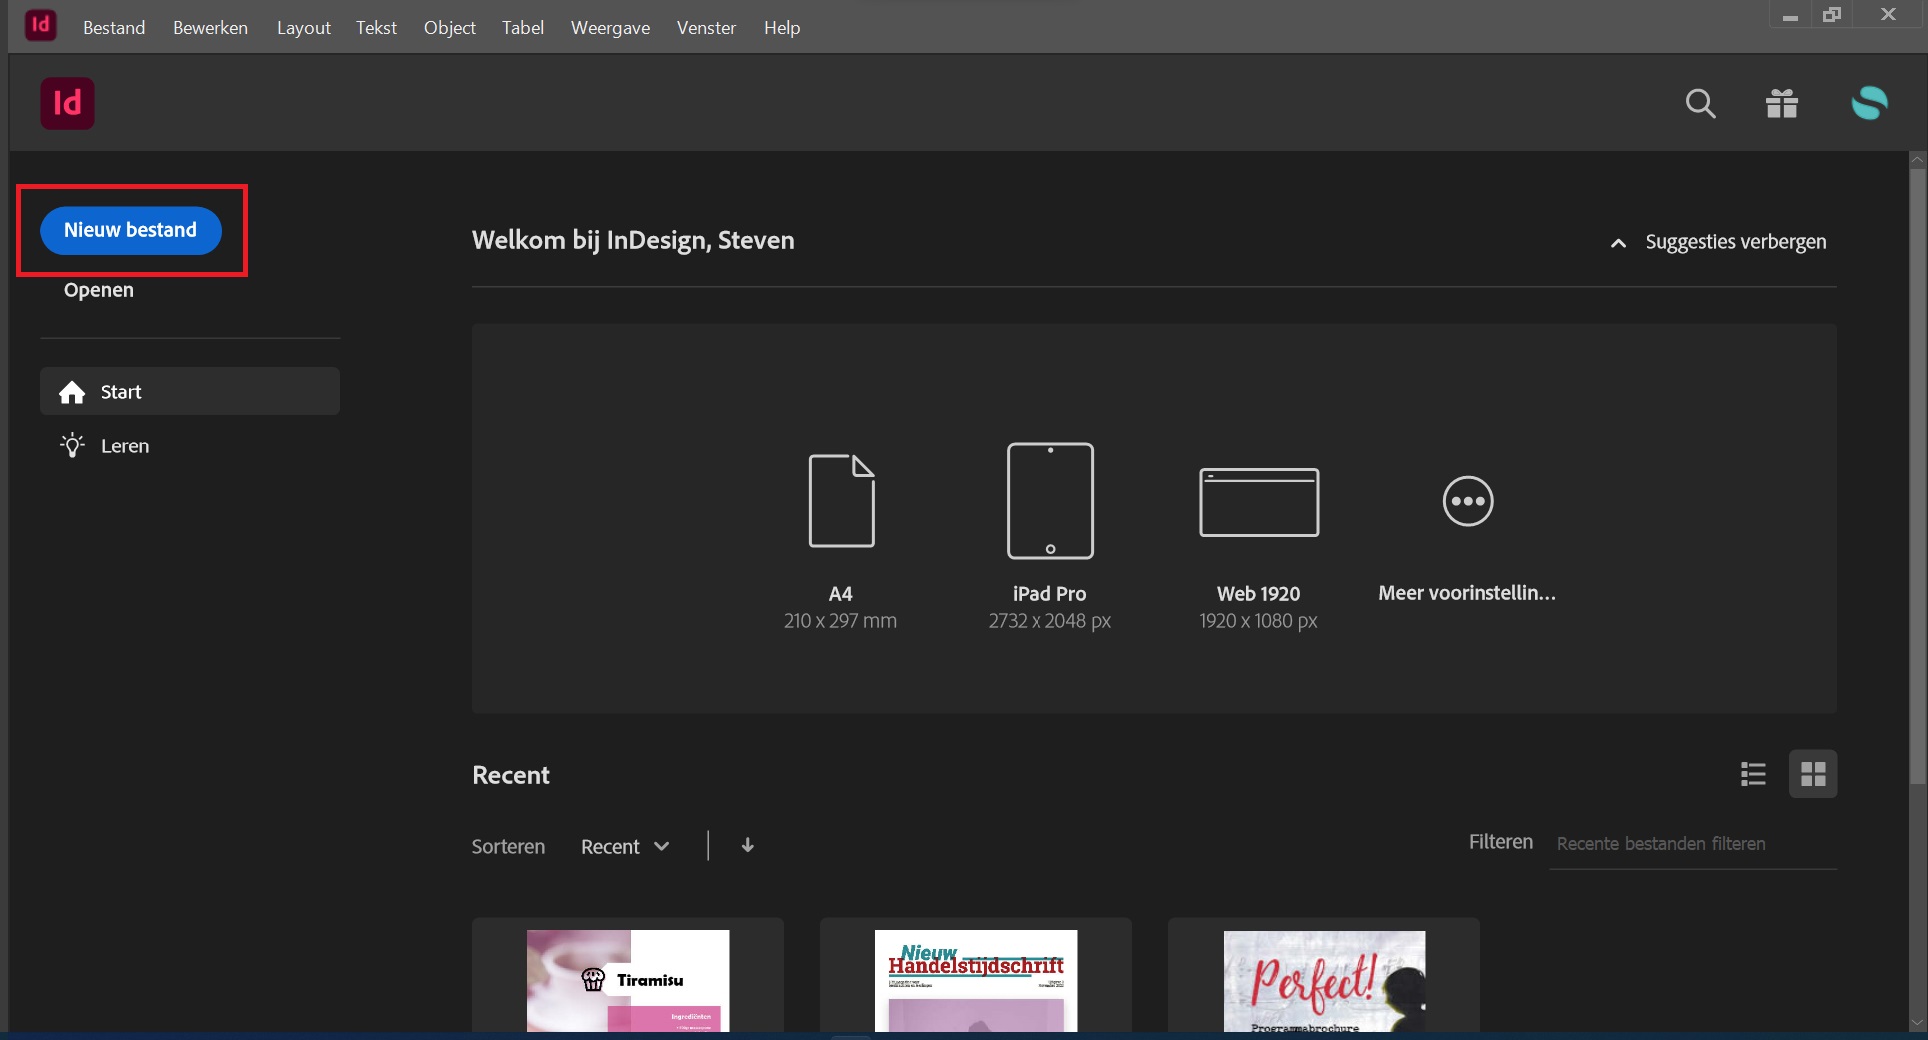Viewport: 1928px width, 1040px height.
Task: Switch recent files to list view
Action: tap(1753, 774)
